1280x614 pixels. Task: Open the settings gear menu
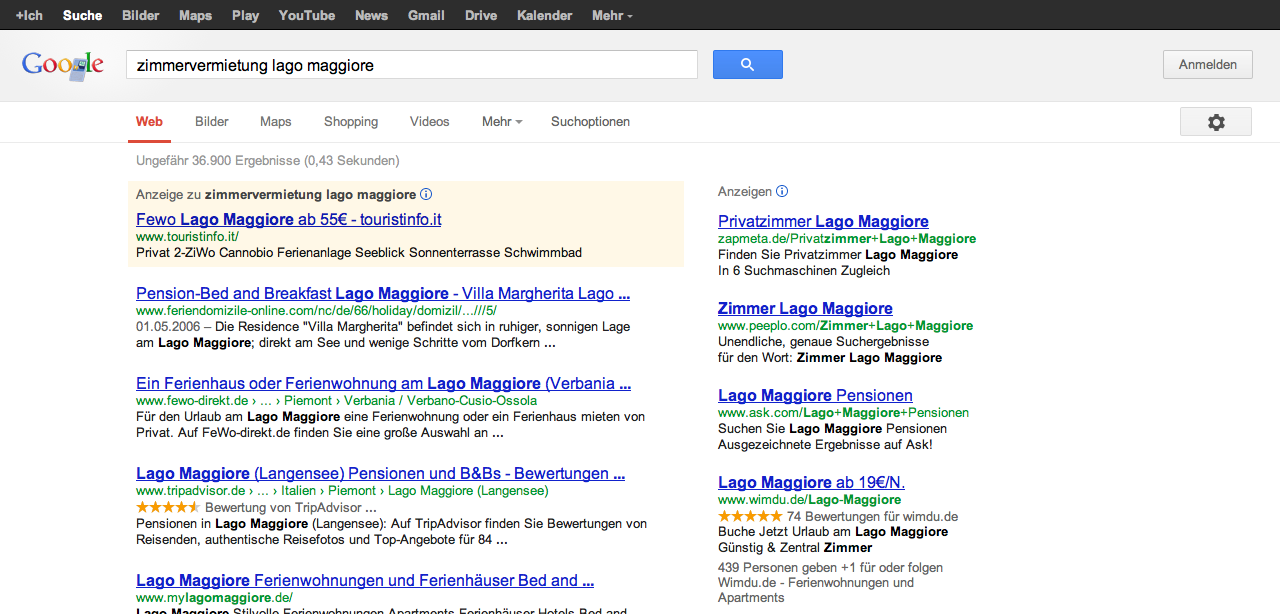[x=1215, y=122]
